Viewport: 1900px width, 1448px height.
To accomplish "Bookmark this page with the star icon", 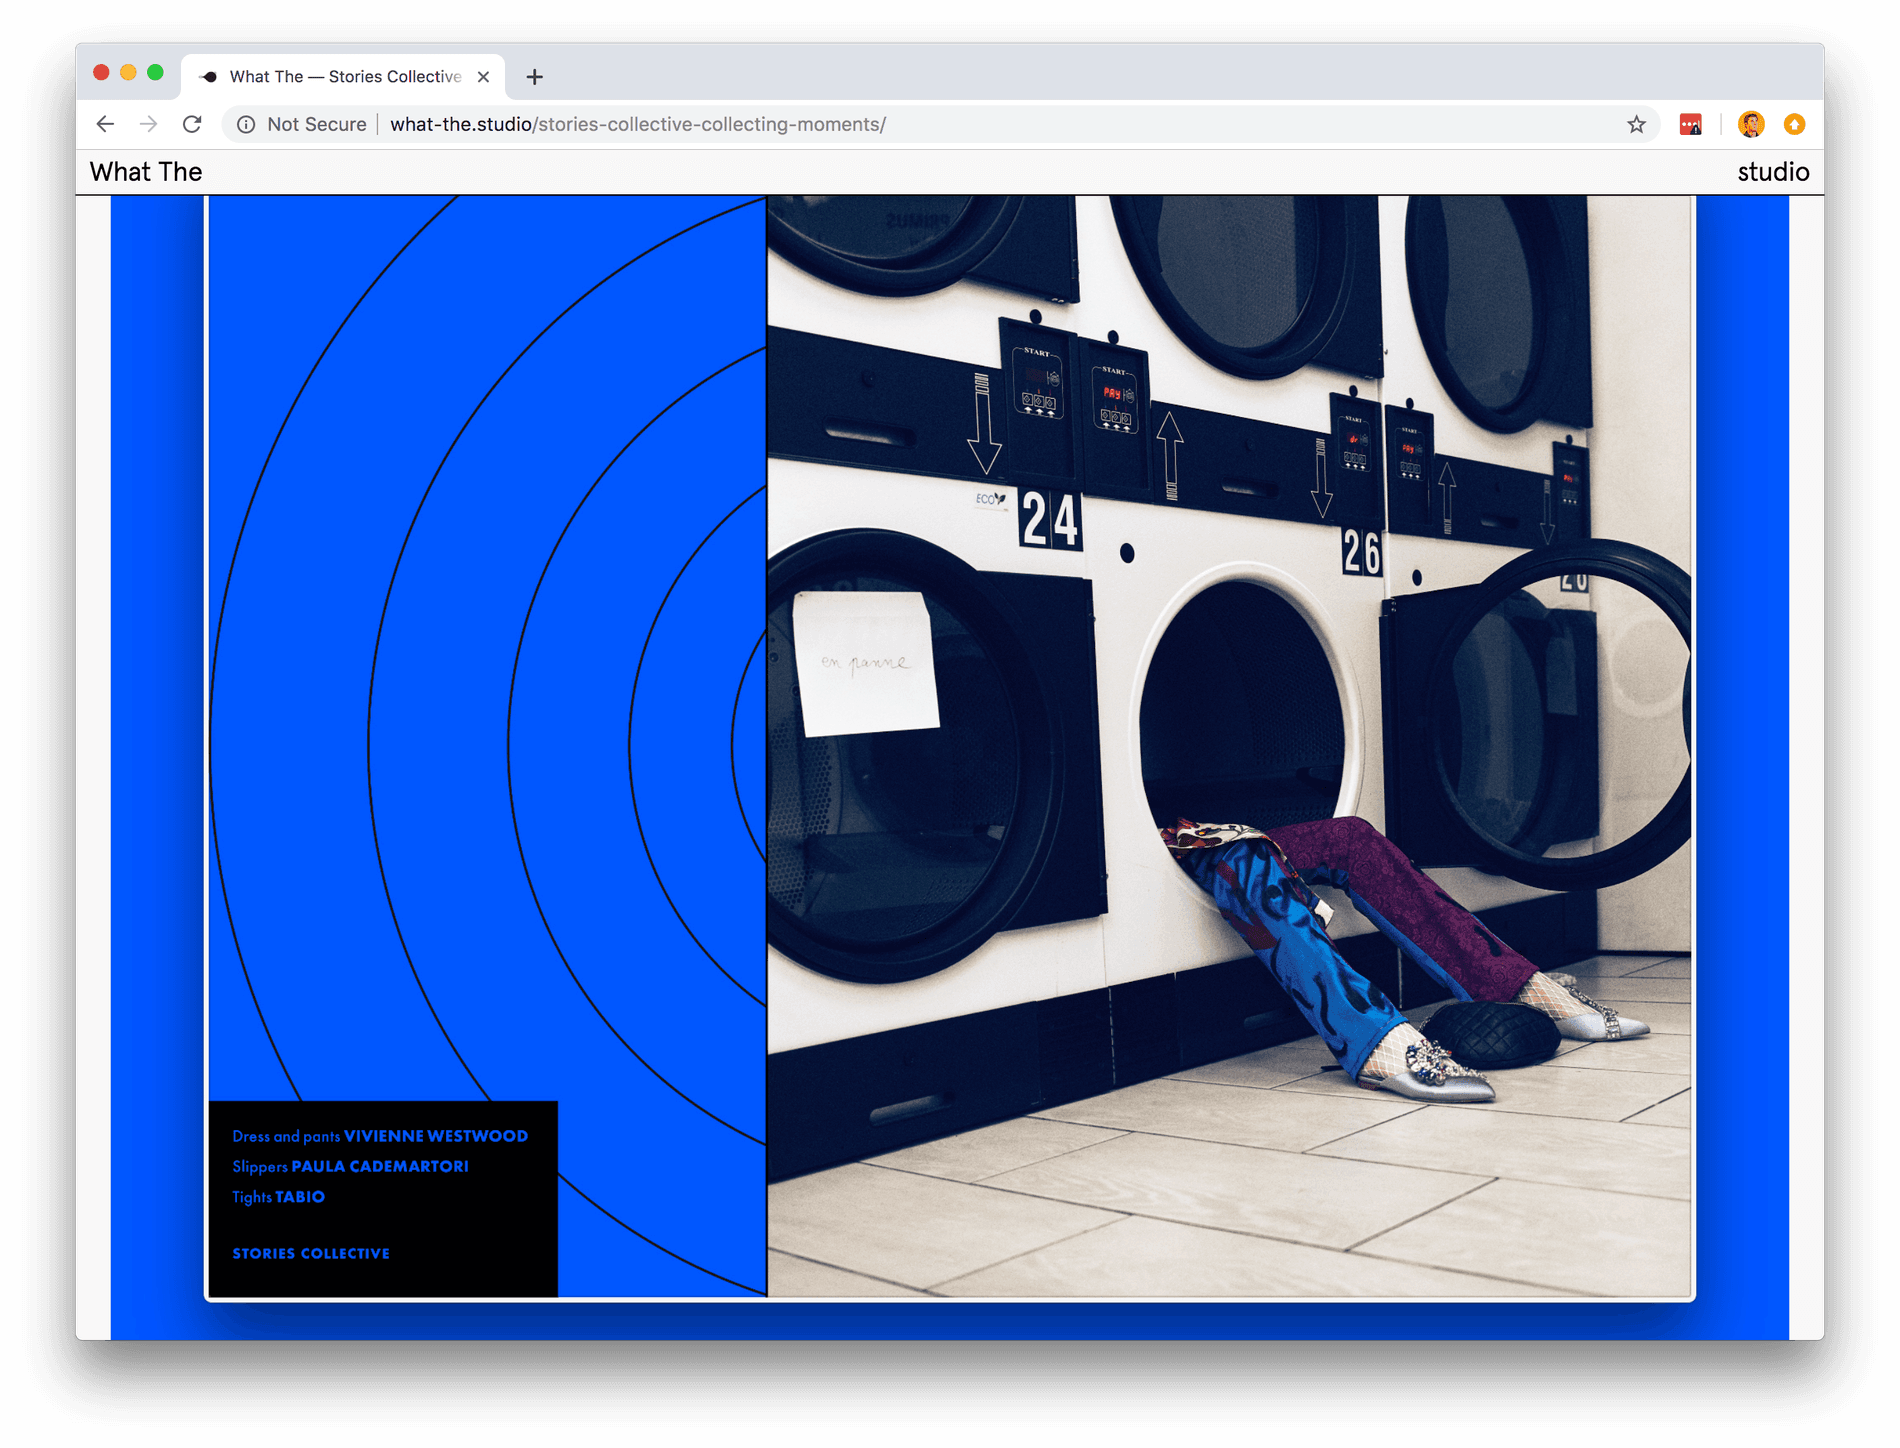I will tap(1636, 124).
